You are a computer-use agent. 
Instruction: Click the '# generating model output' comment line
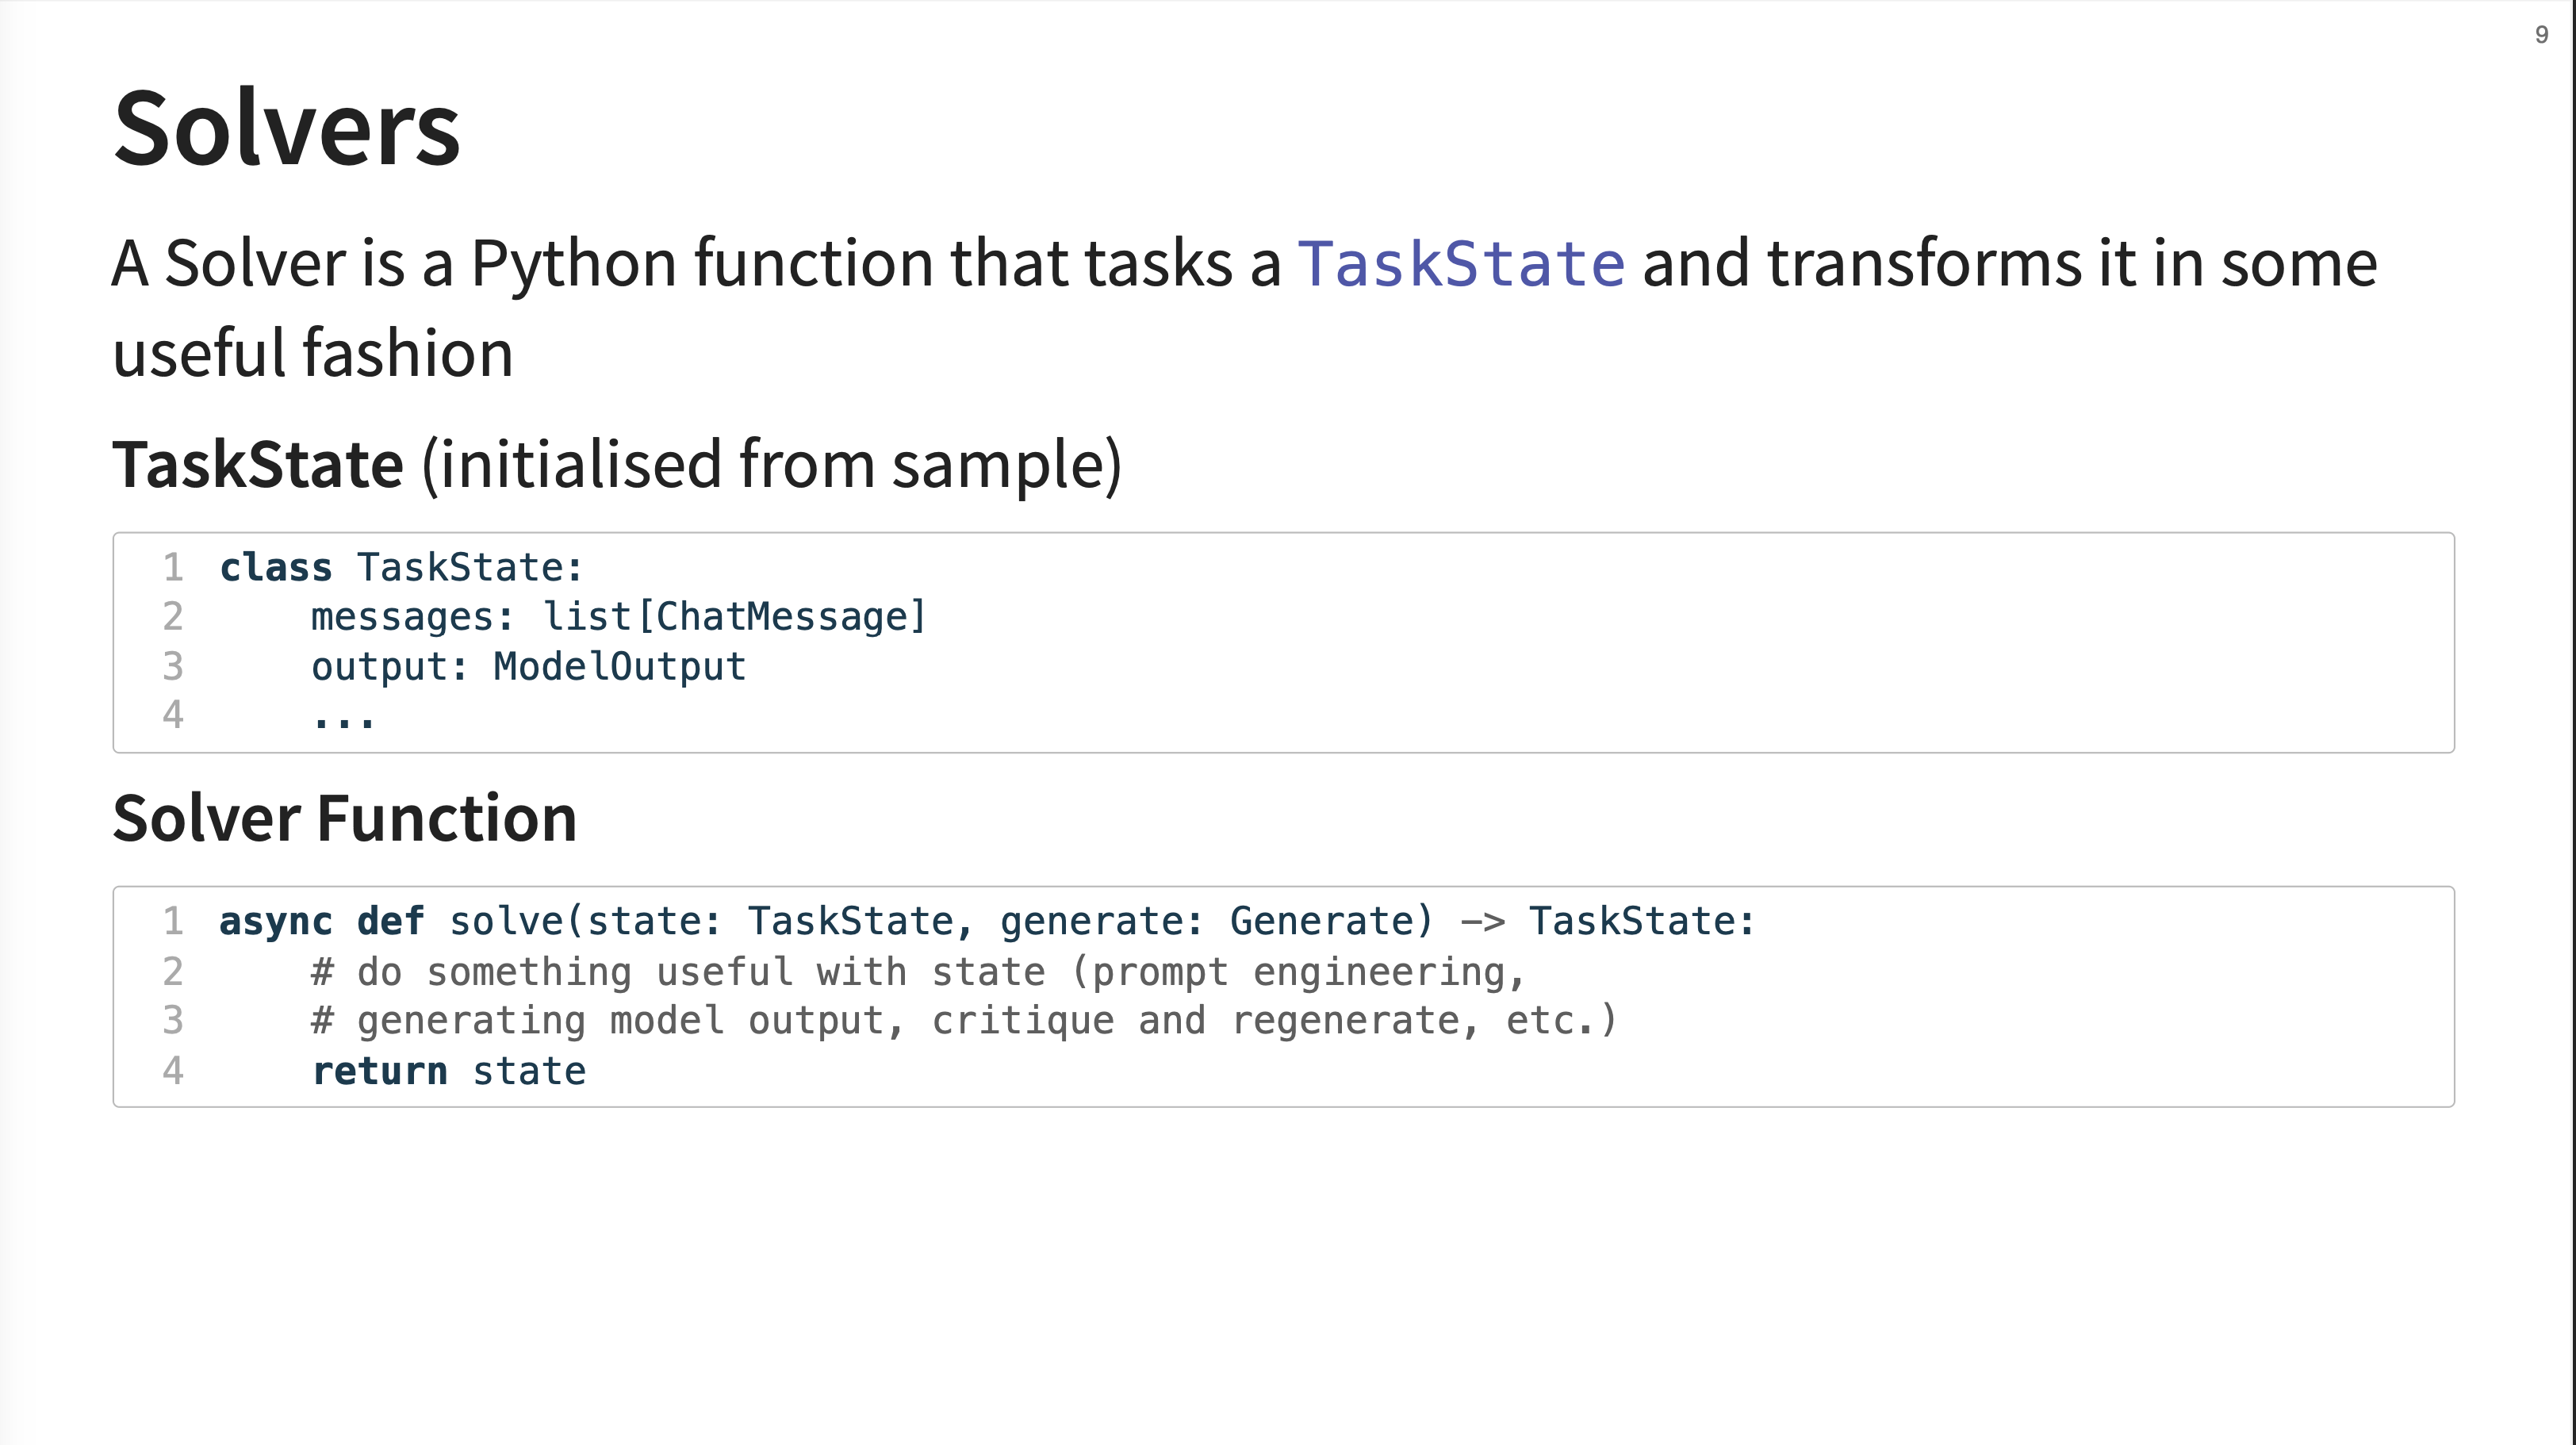[x=964, y=1021]
